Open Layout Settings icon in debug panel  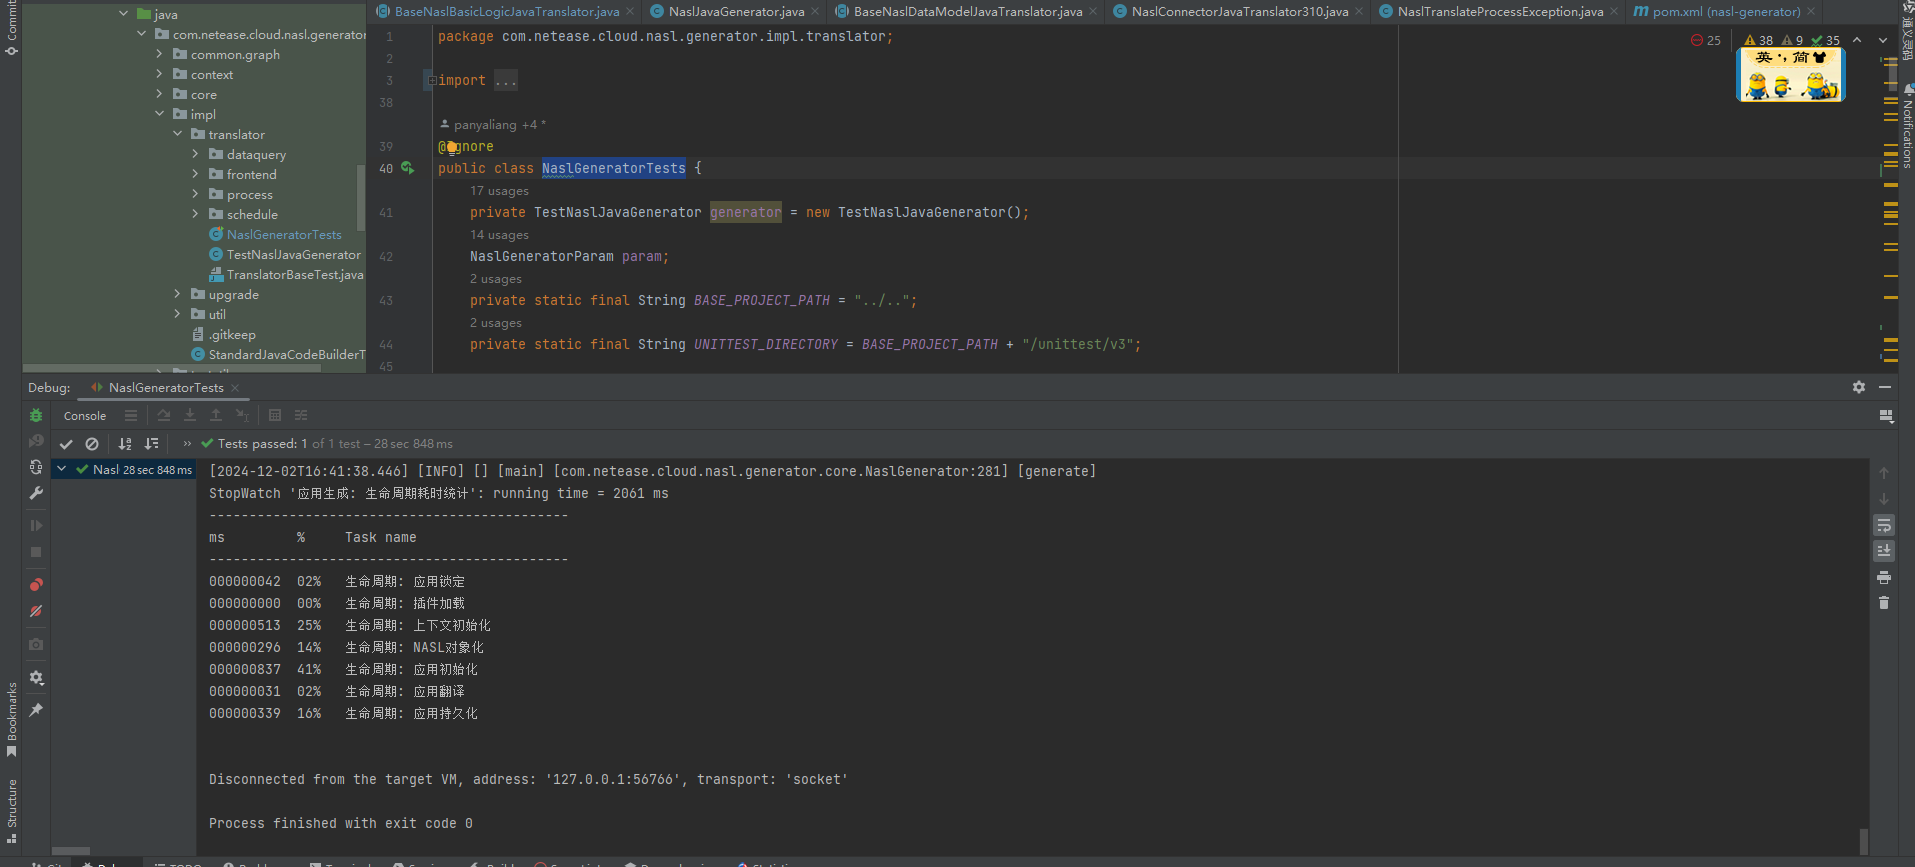1886,416
